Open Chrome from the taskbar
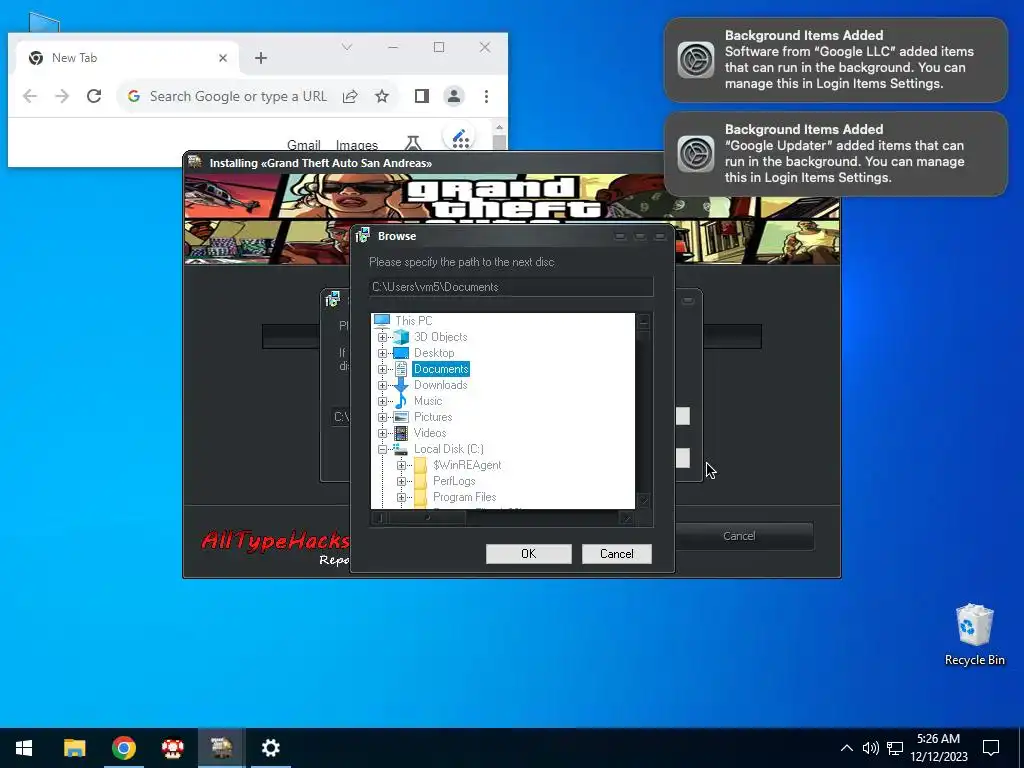The image size is (1024, 768). click(x=123, y=748)
